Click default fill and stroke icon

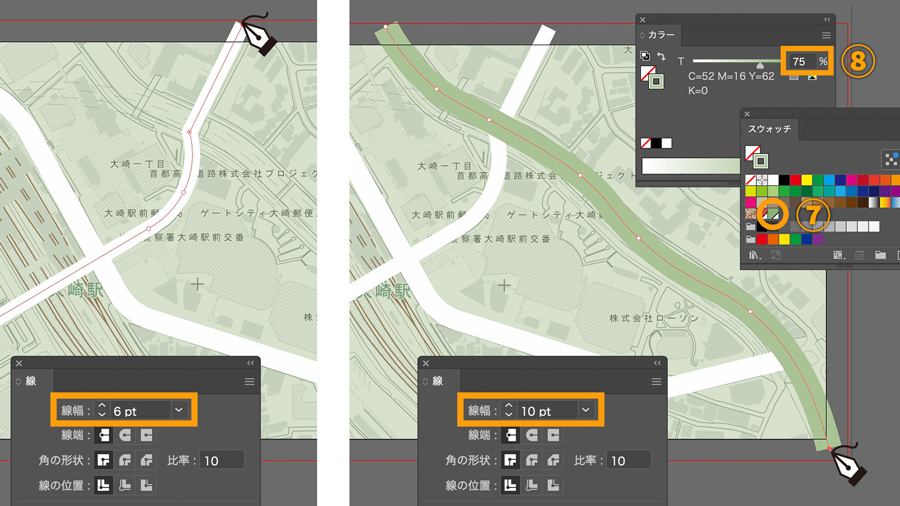click(x=645, y=56)
